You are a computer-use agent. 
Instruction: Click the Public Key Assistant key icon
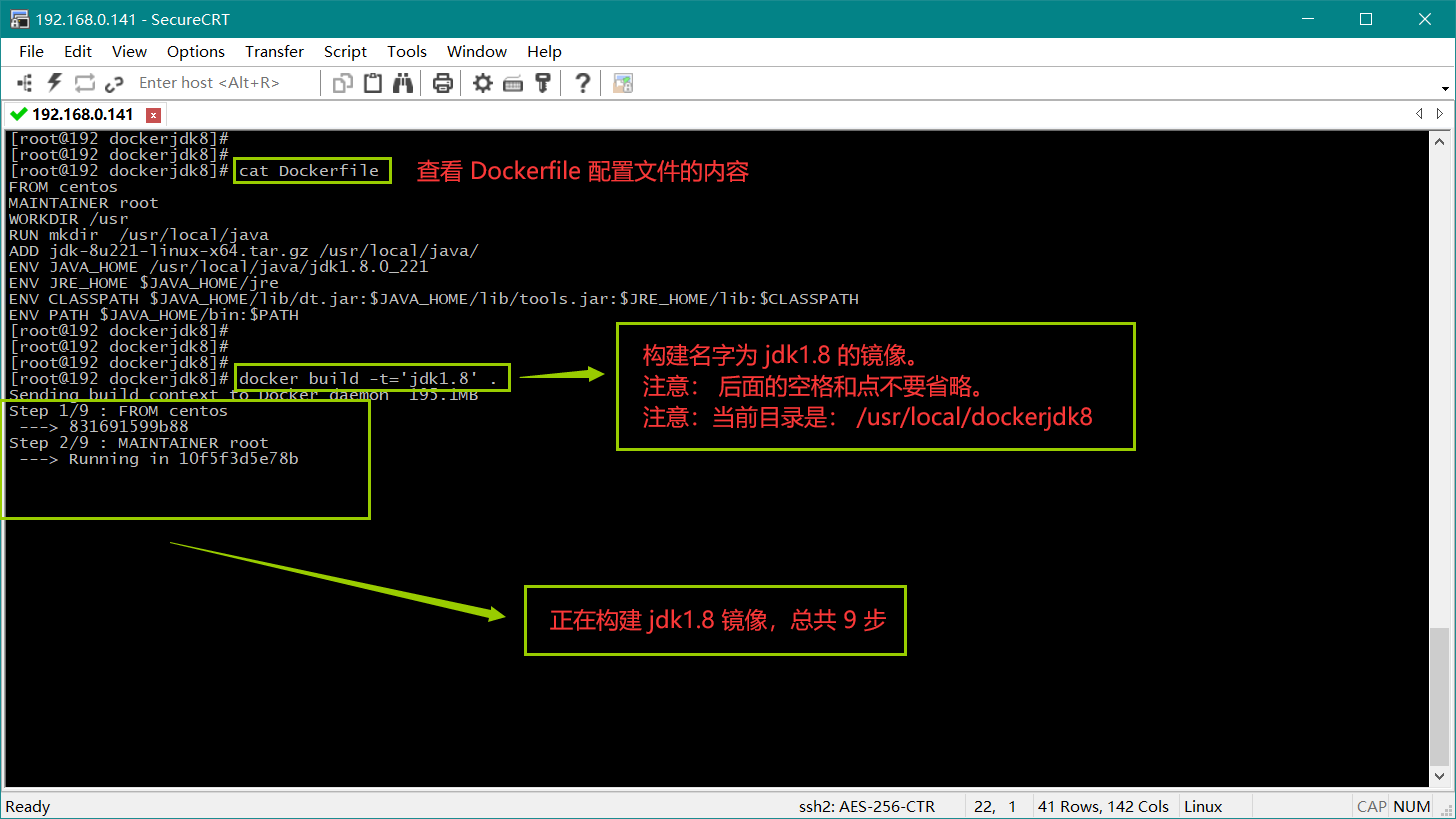543,83
